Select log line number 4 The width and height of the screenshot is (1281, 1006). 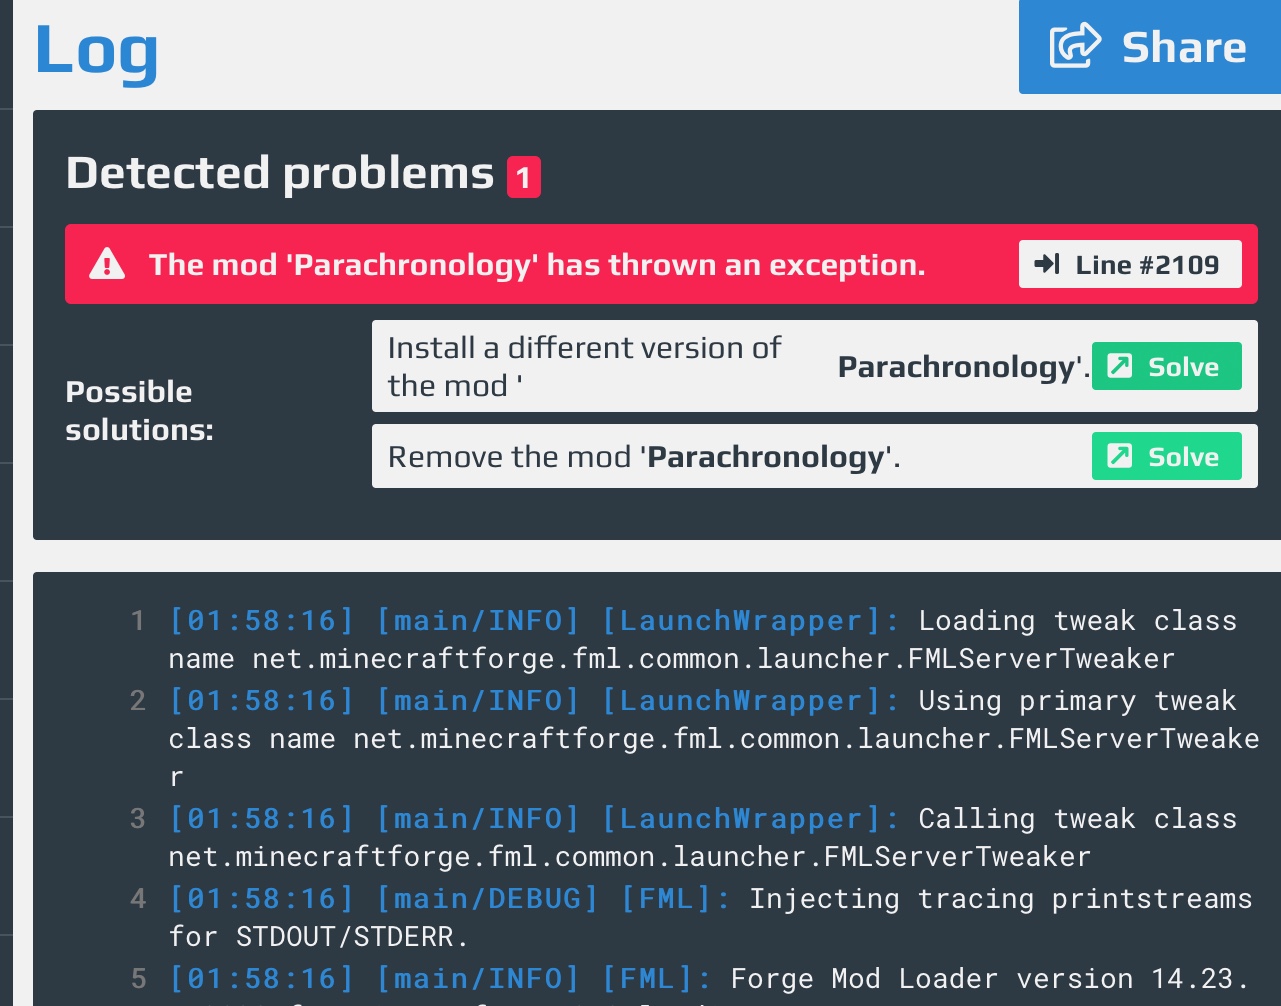tap(138, 899)
